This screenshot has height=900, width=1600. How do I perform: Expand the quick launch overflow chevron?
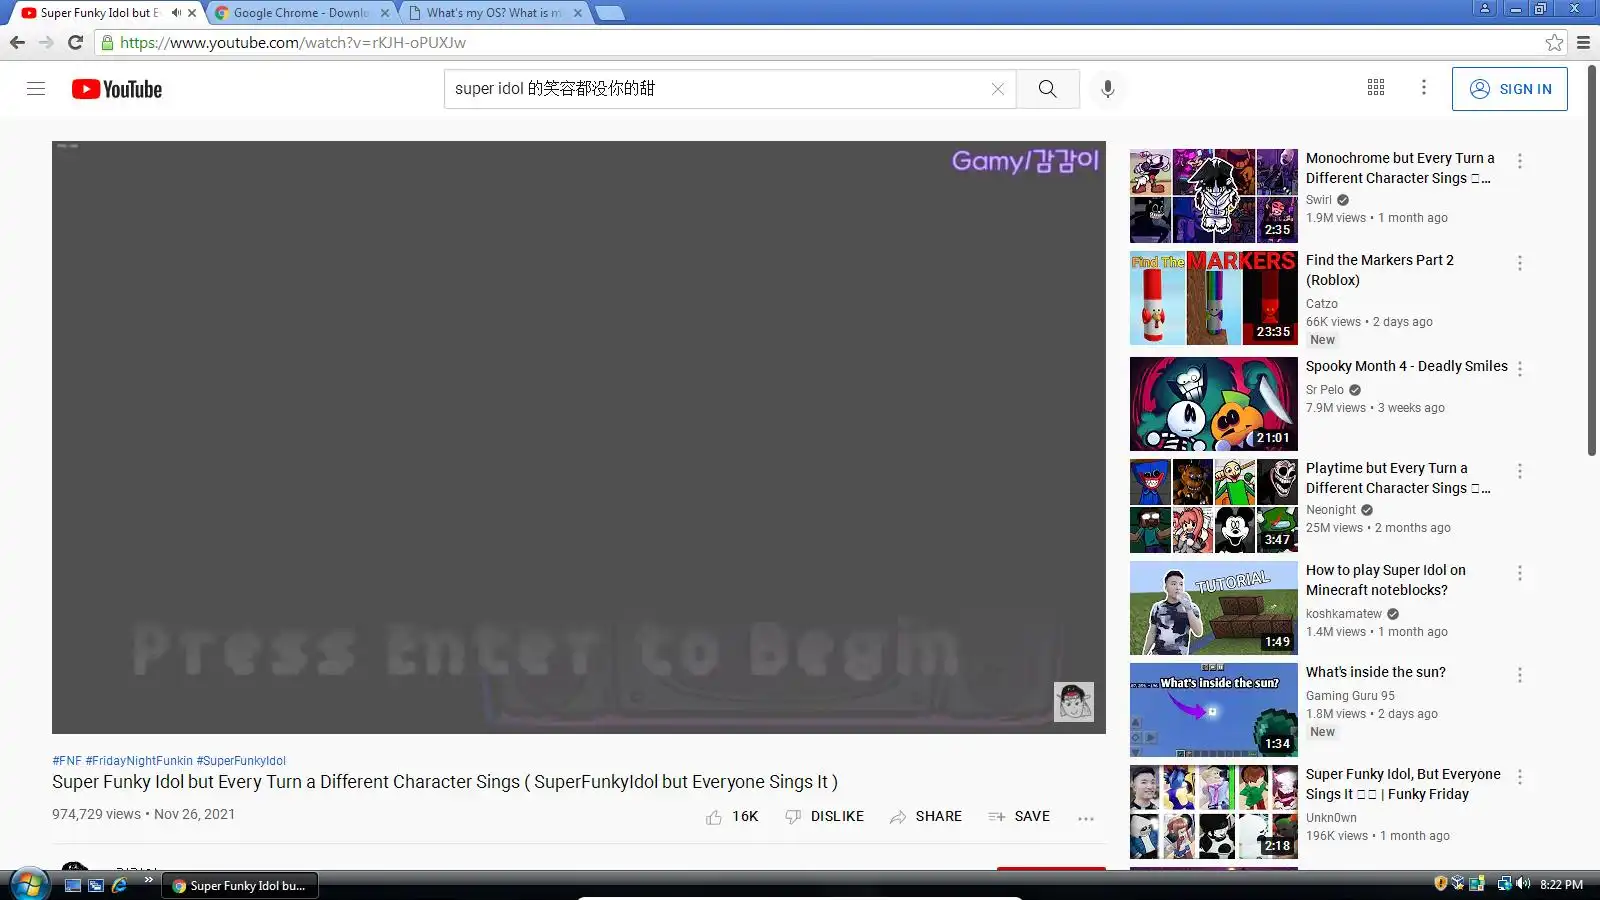pos(148,880)
